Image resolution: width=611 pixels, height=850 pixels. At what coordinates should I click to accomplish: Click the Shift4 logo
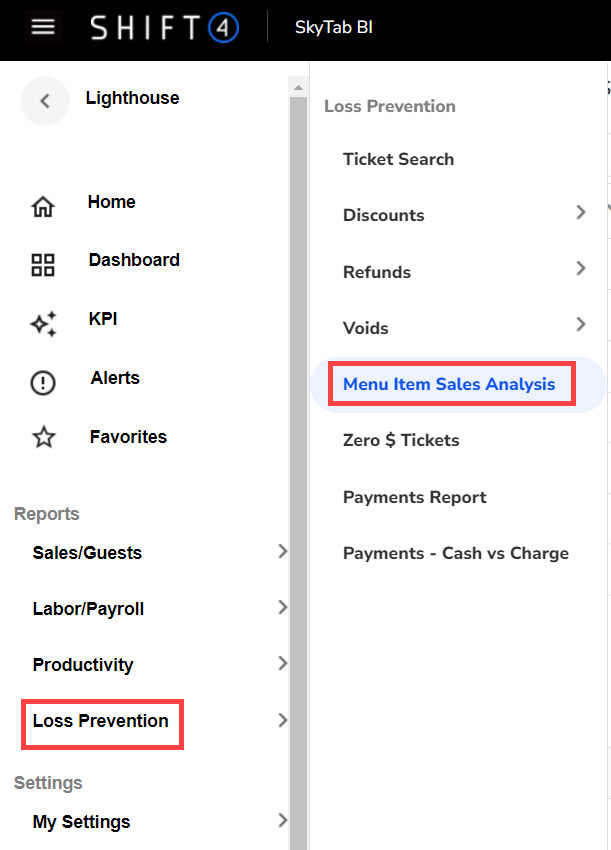click(164, 28)
